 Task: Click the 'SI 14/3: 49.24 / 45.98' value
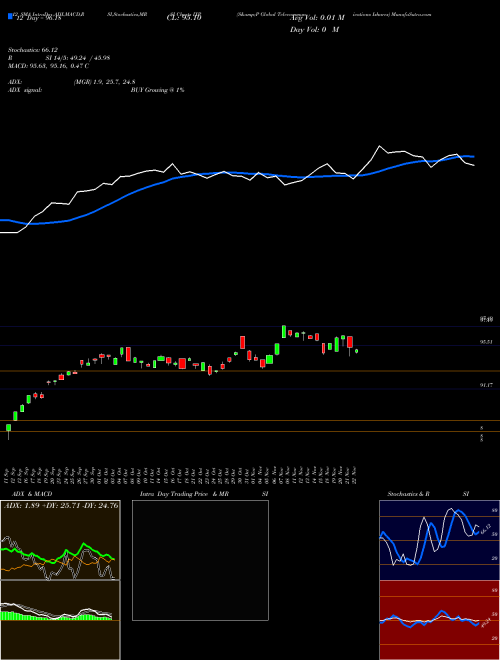coord(78,58)
